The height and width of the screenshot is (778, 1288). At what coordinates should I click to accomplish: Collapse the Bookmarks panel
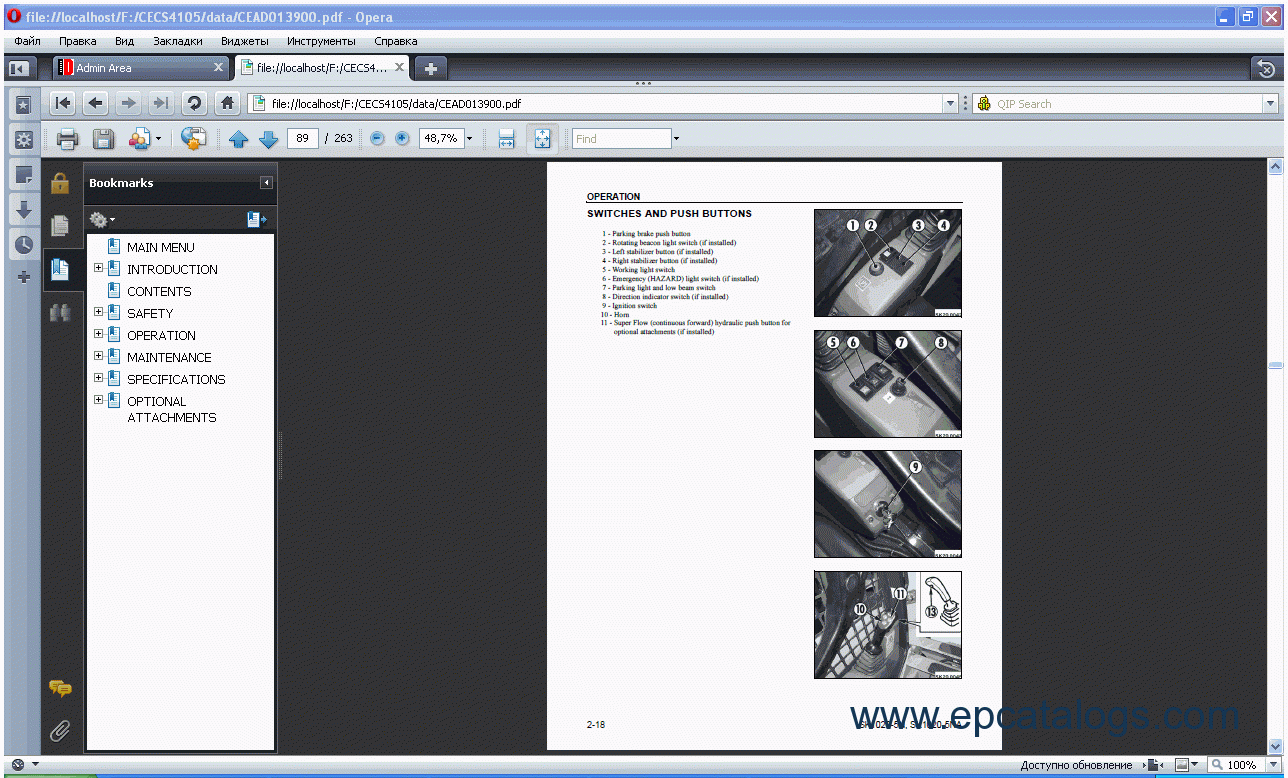[266, 183]
